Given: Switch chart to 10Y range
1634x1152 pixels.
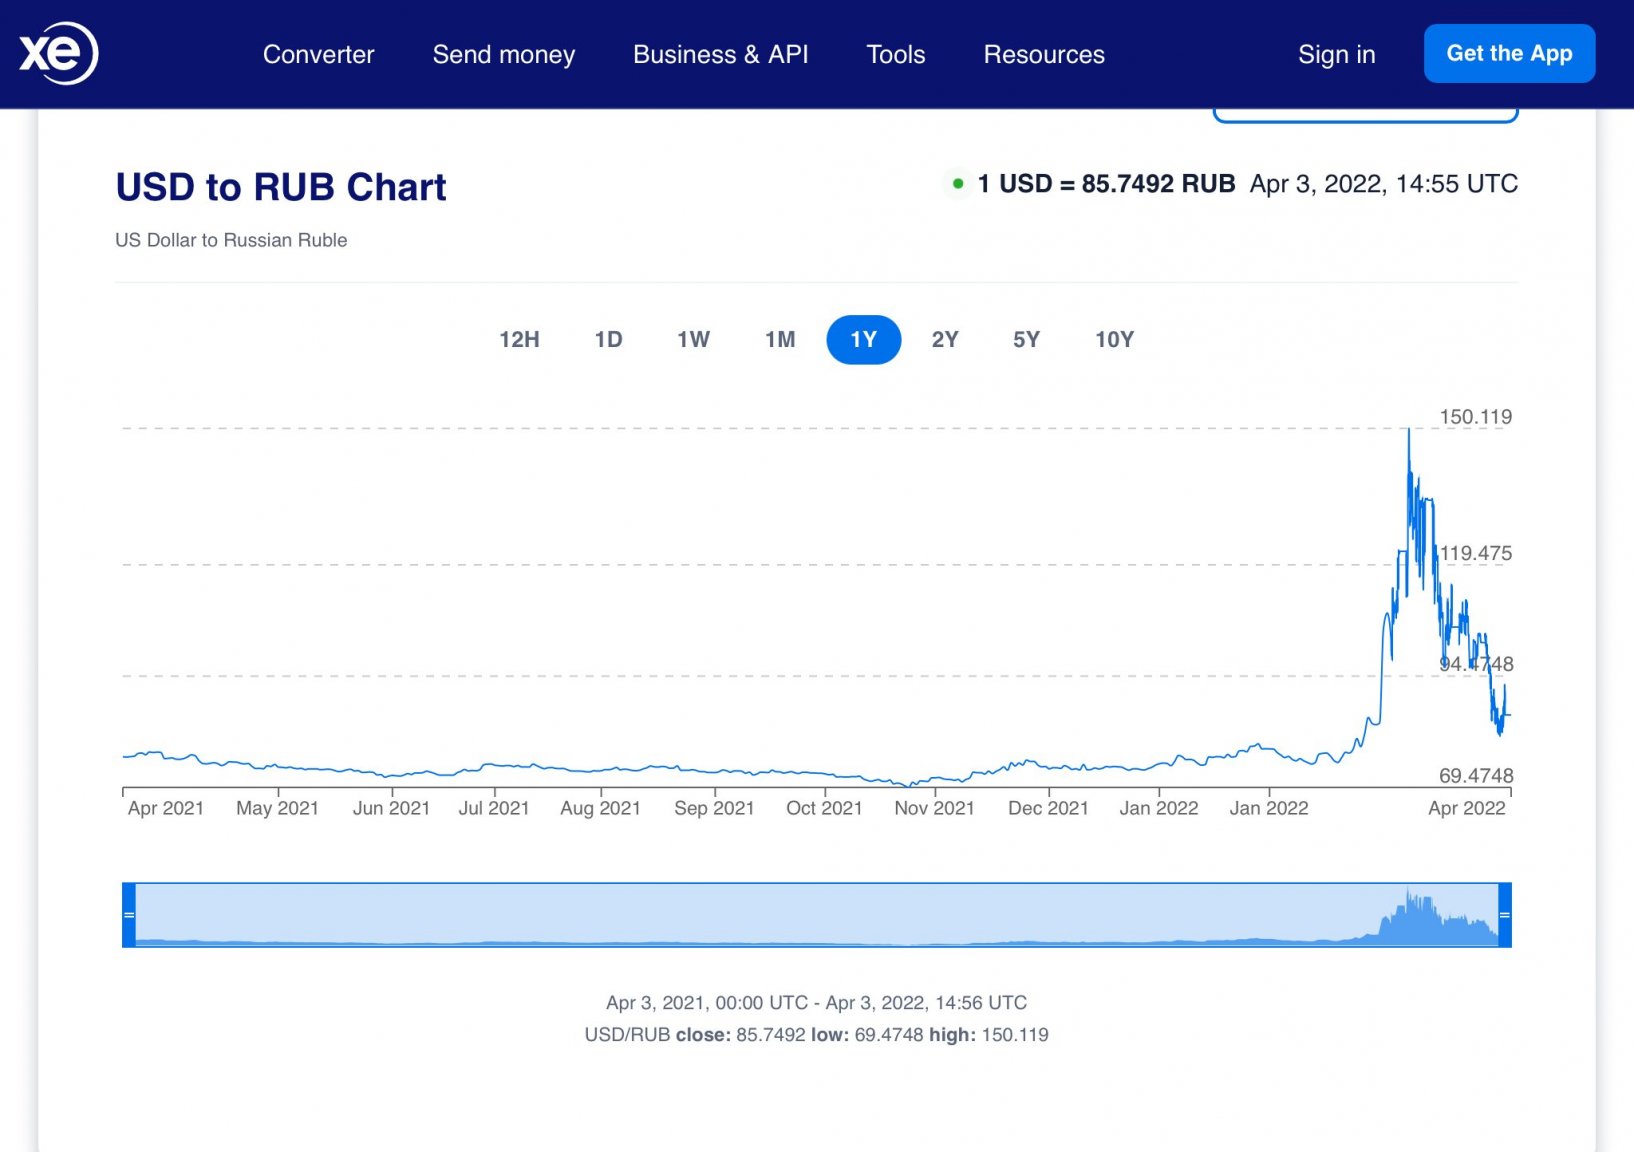Looking at the screenshot, I should click(x=1114, y=340).
